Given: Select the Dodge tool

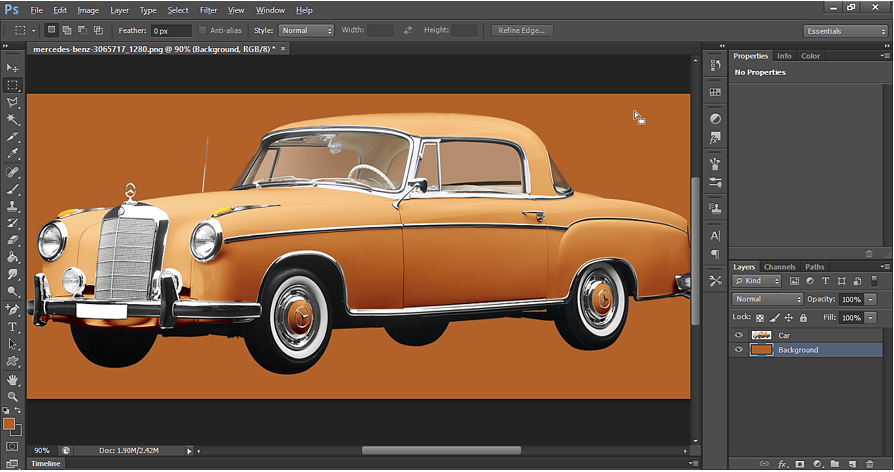Looking at the screenshot, I should tap(12, 291).
